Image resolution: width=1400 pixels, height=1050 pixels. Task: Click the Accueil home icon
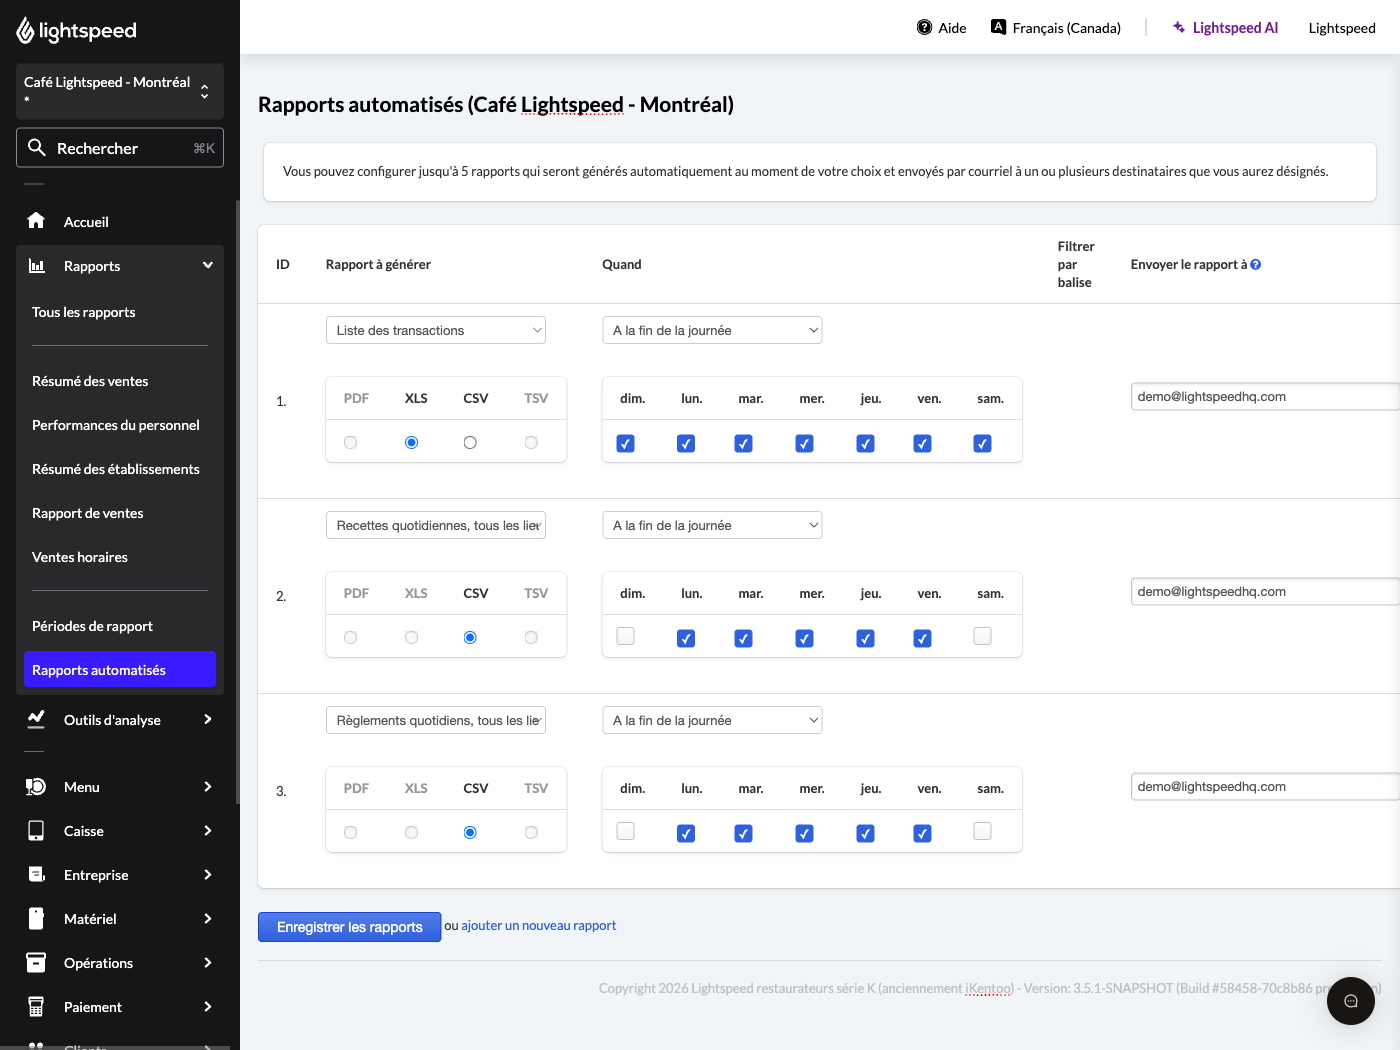[36, 221]
